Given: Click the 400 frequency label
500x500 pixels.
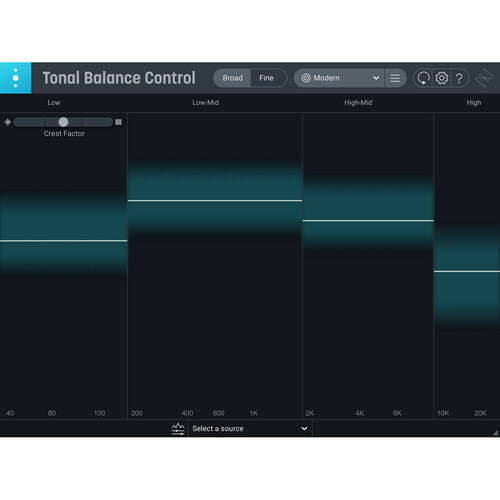Looking at the screenshot, I should tap(187, 413).
